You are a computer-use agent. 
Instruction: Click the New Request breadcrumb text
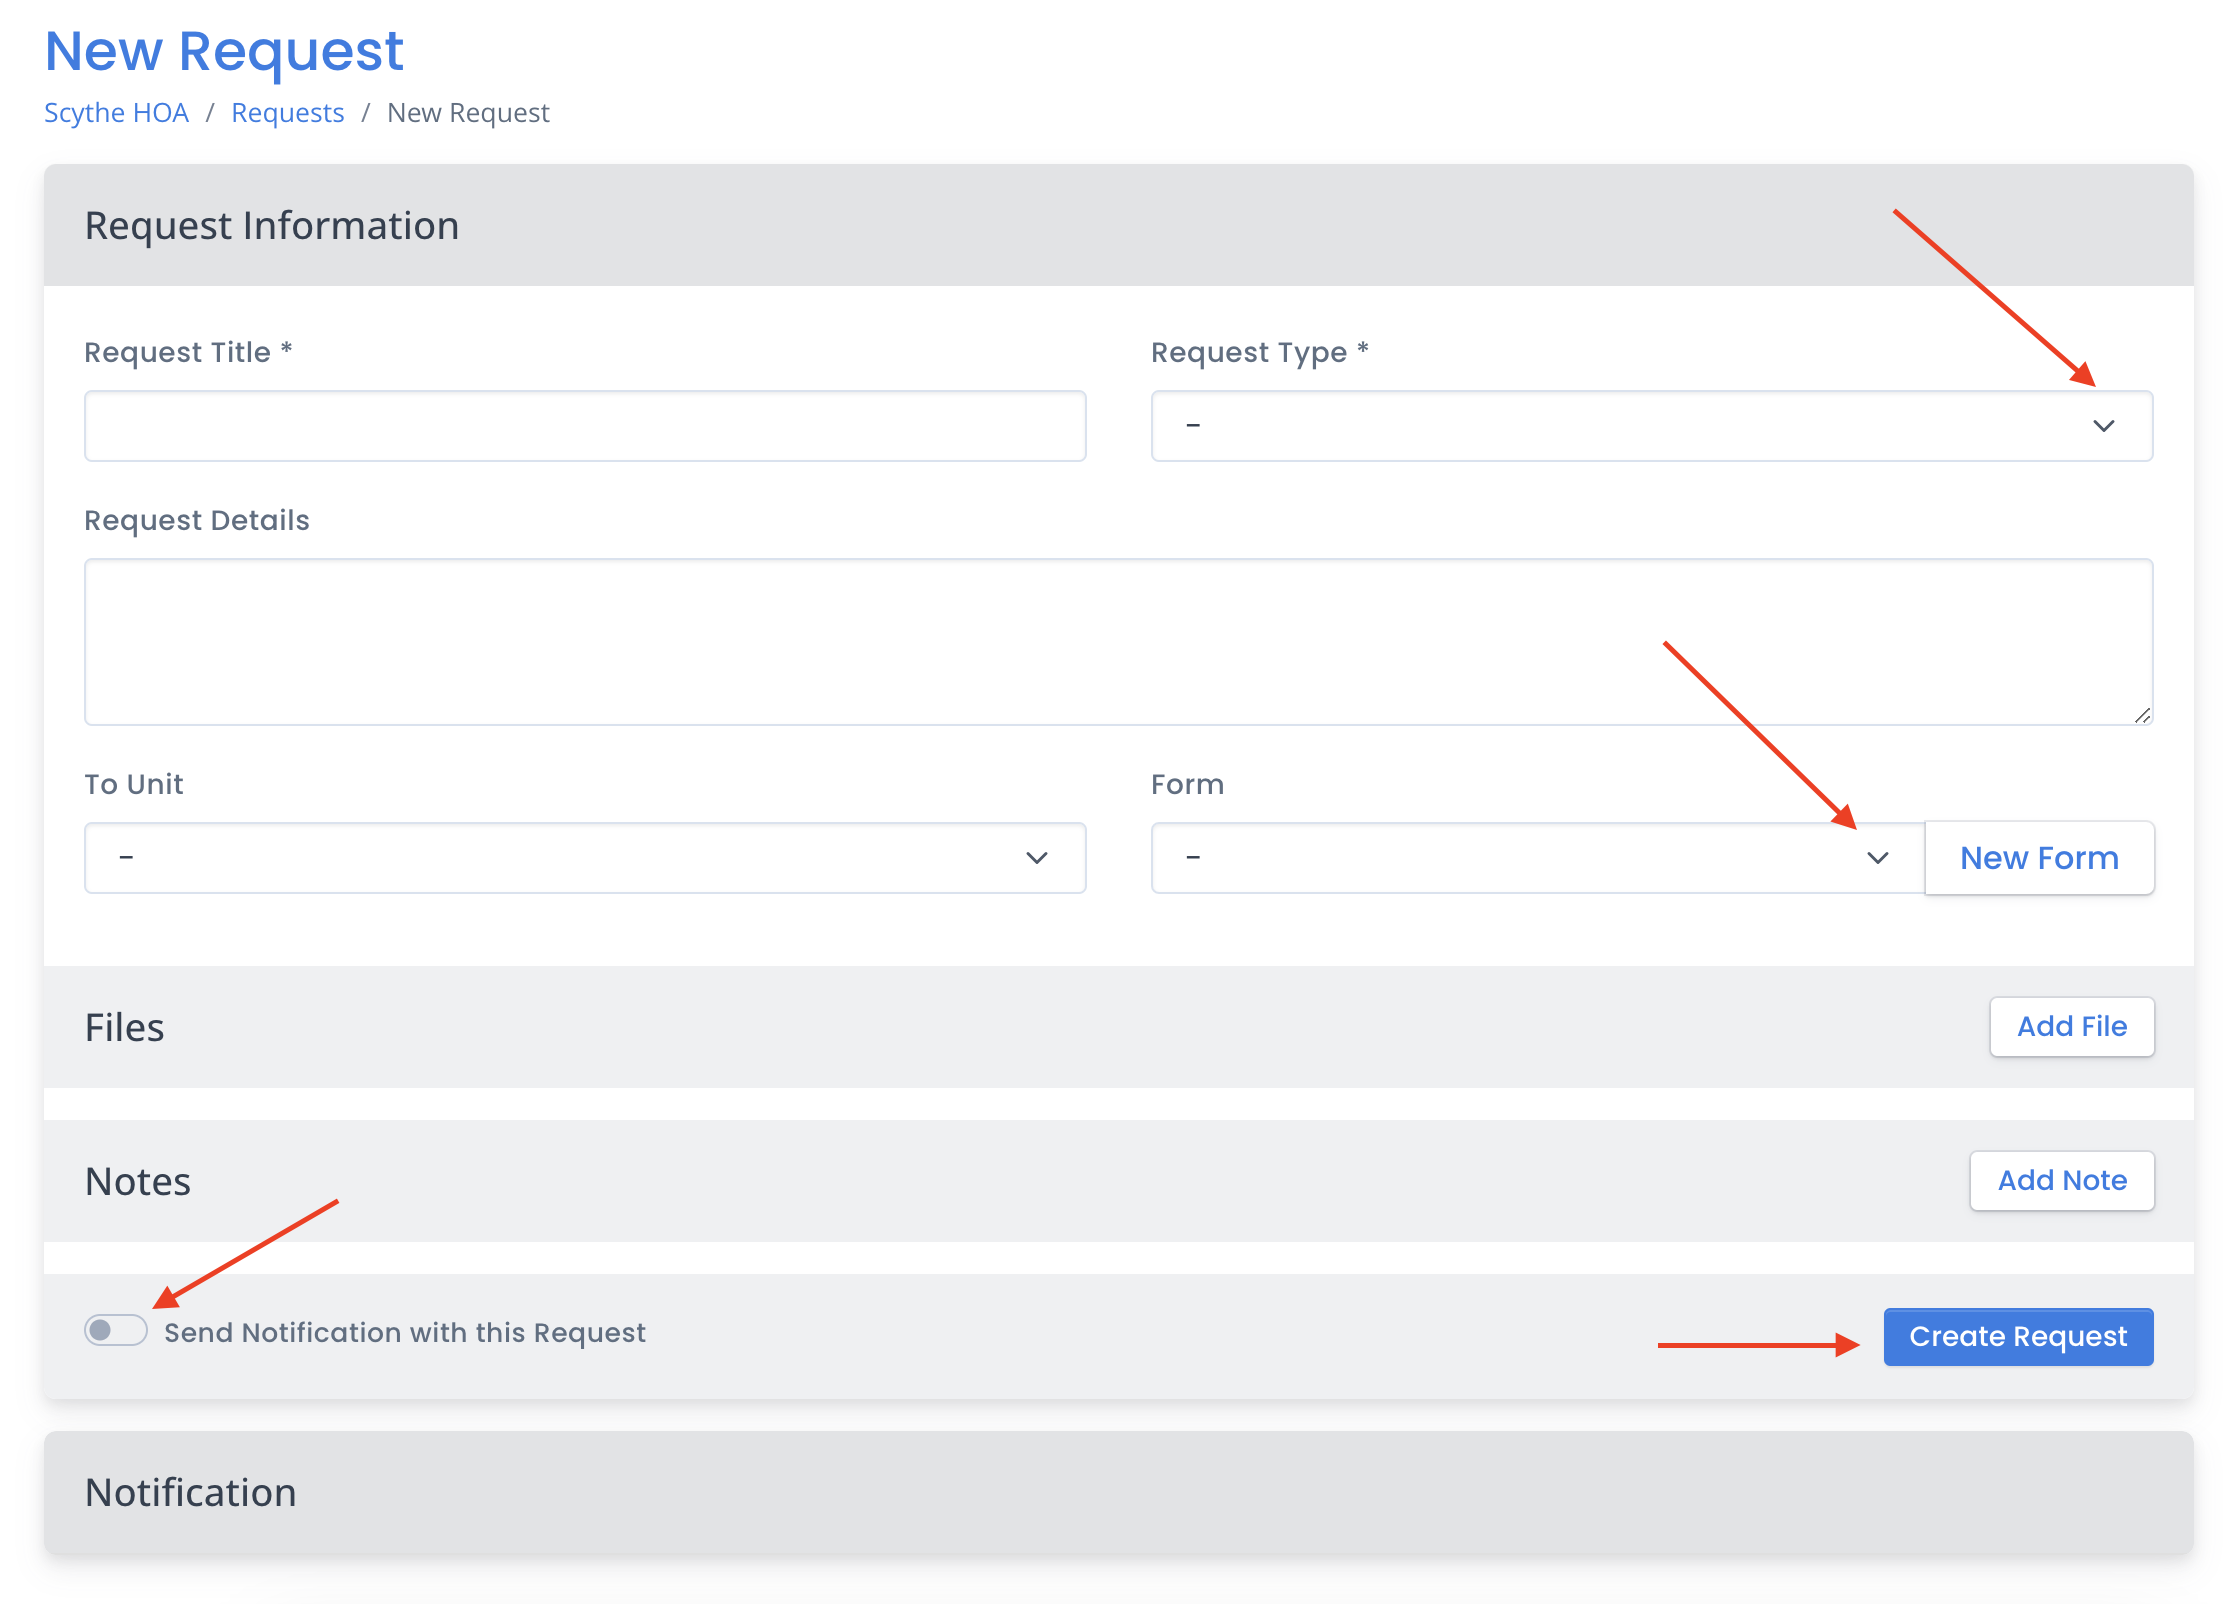(x=468, y=113)
